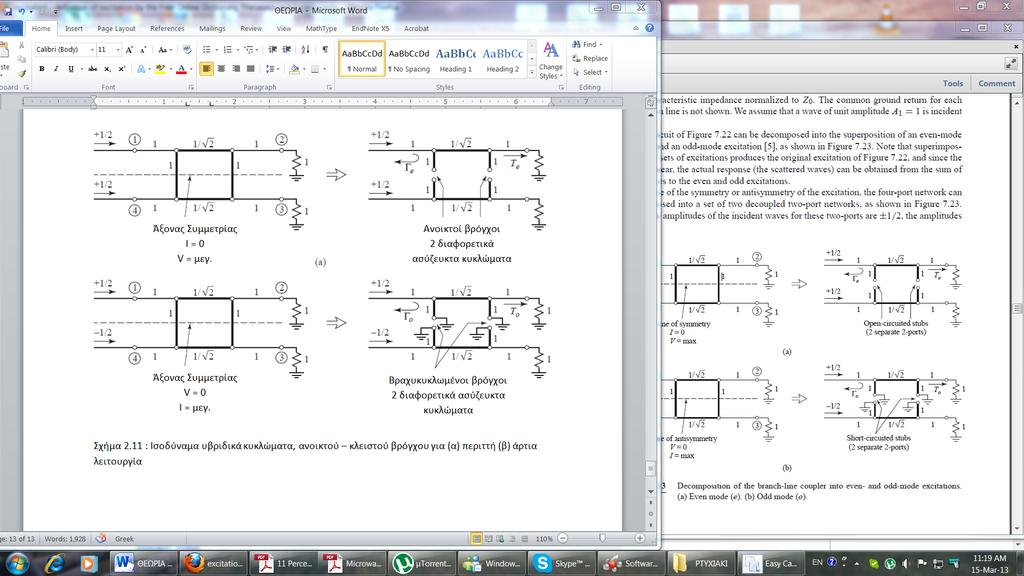Switch to Mailings tab
Screen dimensions: 1024x576
pyautogui.click(x=212, y=29)
